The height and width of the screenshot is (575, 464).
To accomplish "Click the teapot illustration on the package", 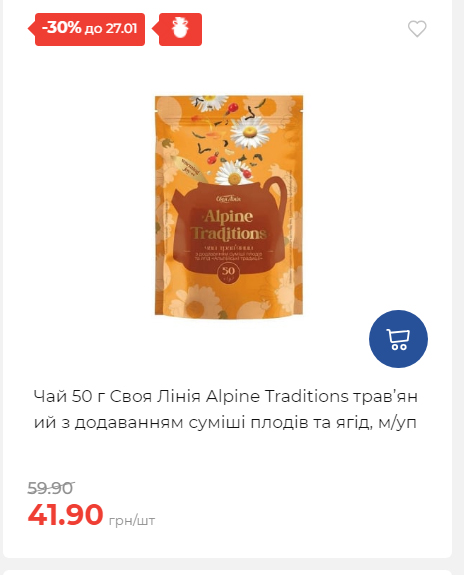I will coord(229,231).
